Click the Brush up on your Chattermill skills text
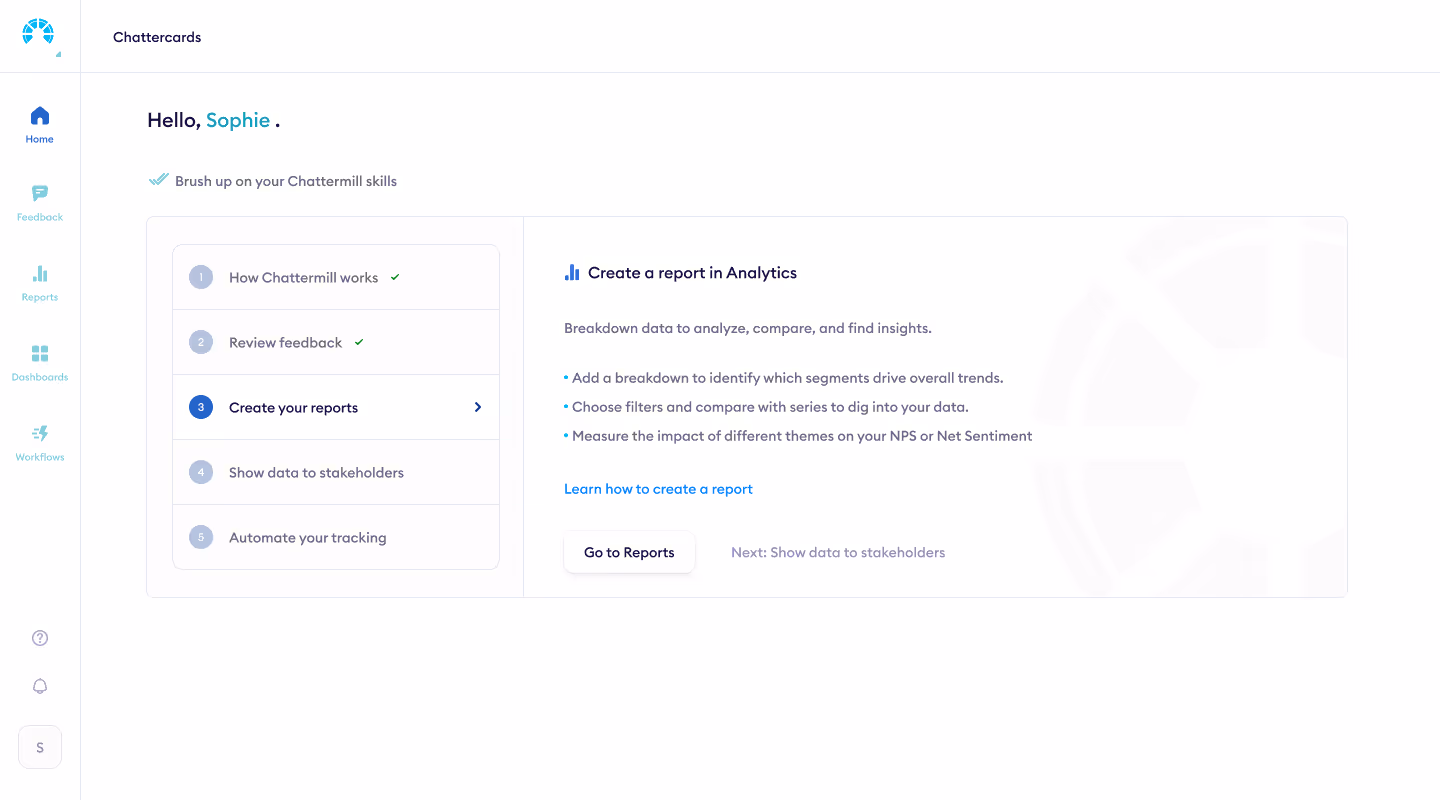 [x=286, y=181]
